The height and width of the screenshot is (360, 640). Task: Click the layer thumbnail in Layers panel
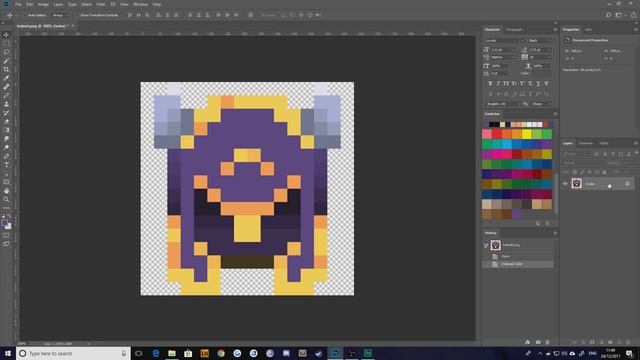pos(577,184)
